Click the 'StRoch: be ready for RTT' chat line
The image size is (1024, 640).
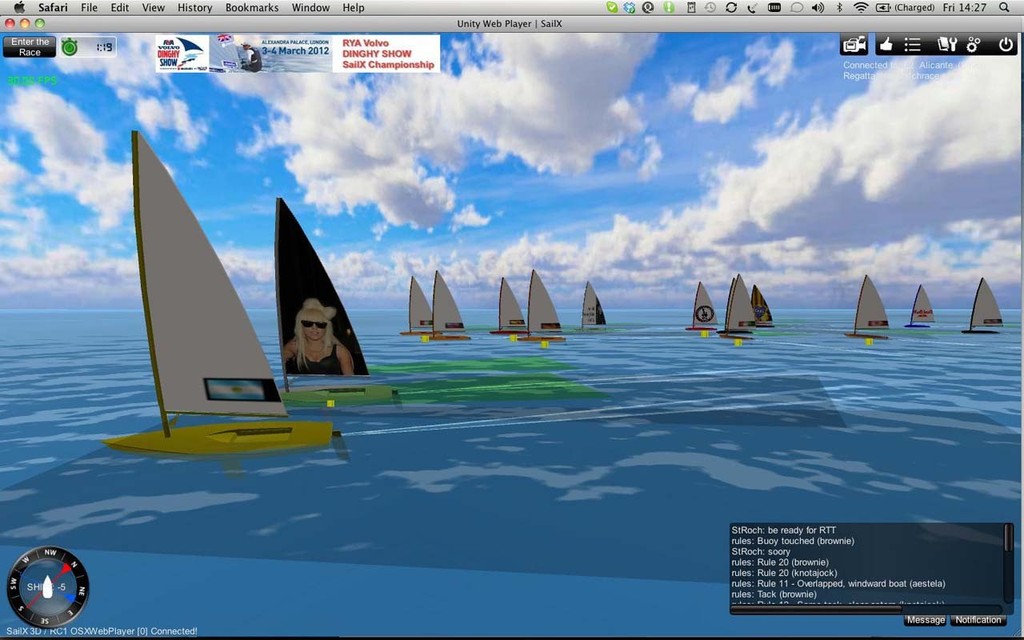coord(784,530)
